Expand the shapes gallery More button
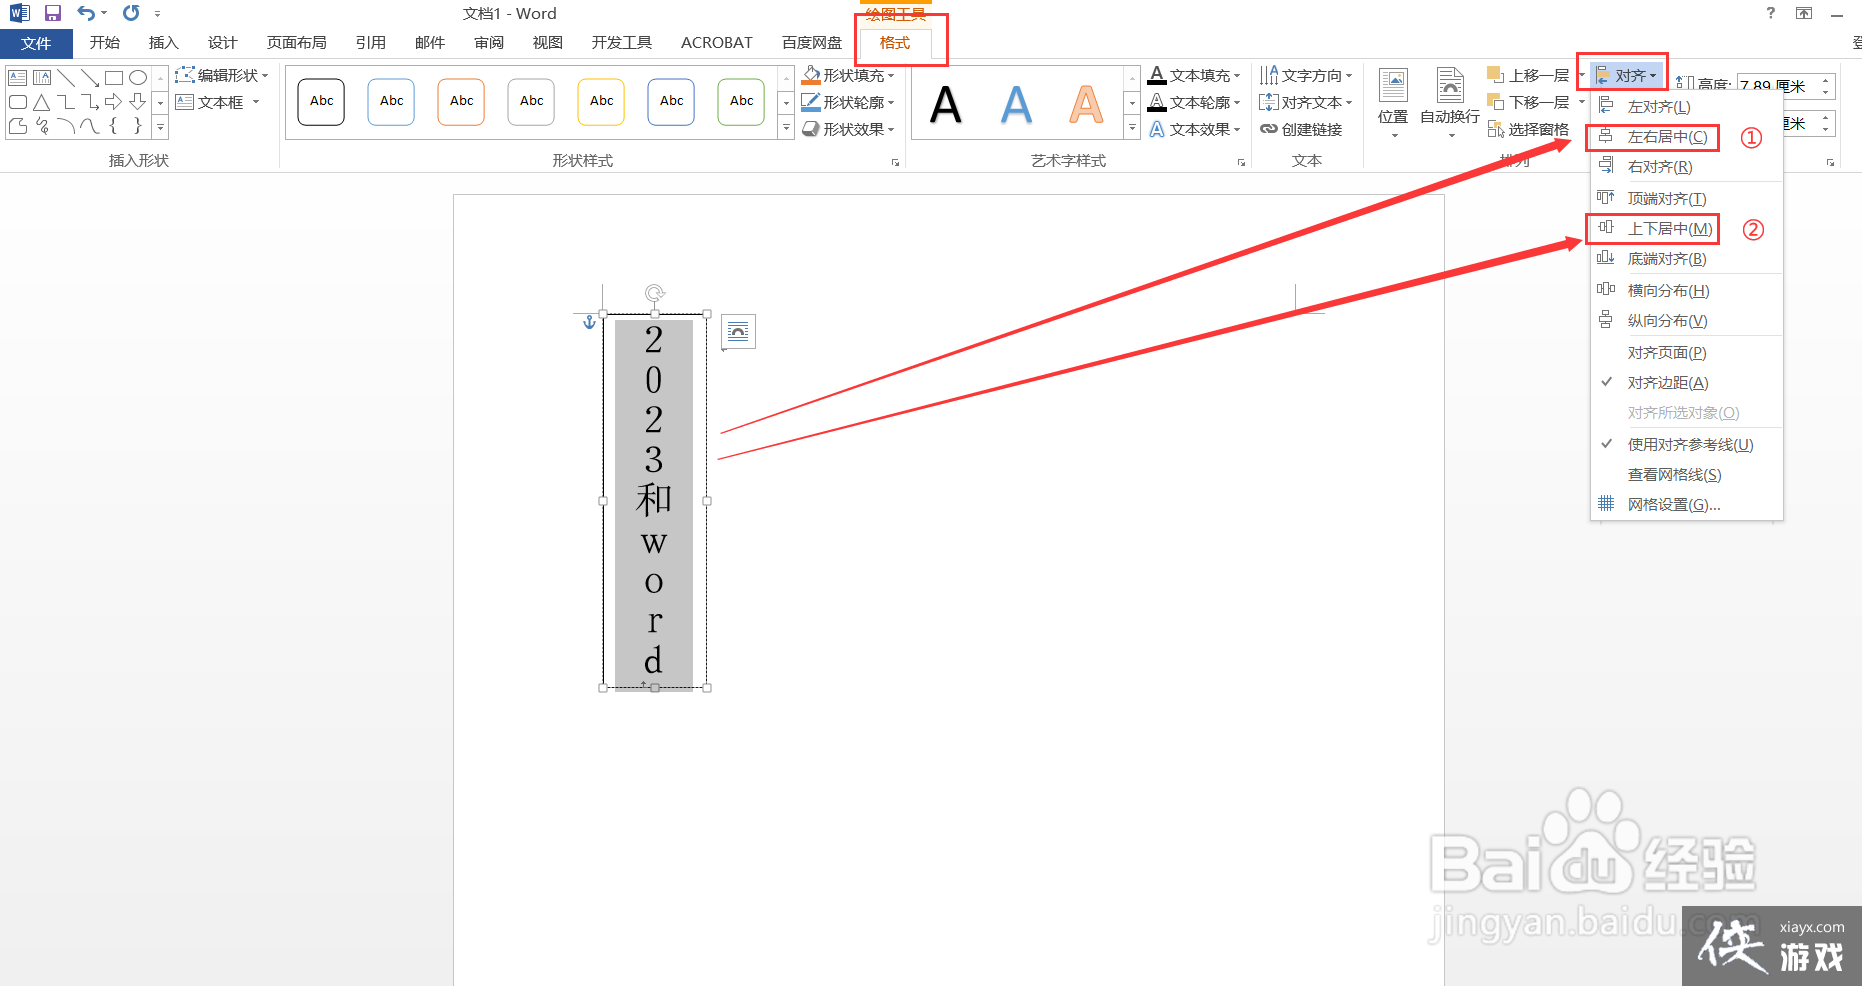Viewport: 1862px width, 986px height. tap(160, 127)
